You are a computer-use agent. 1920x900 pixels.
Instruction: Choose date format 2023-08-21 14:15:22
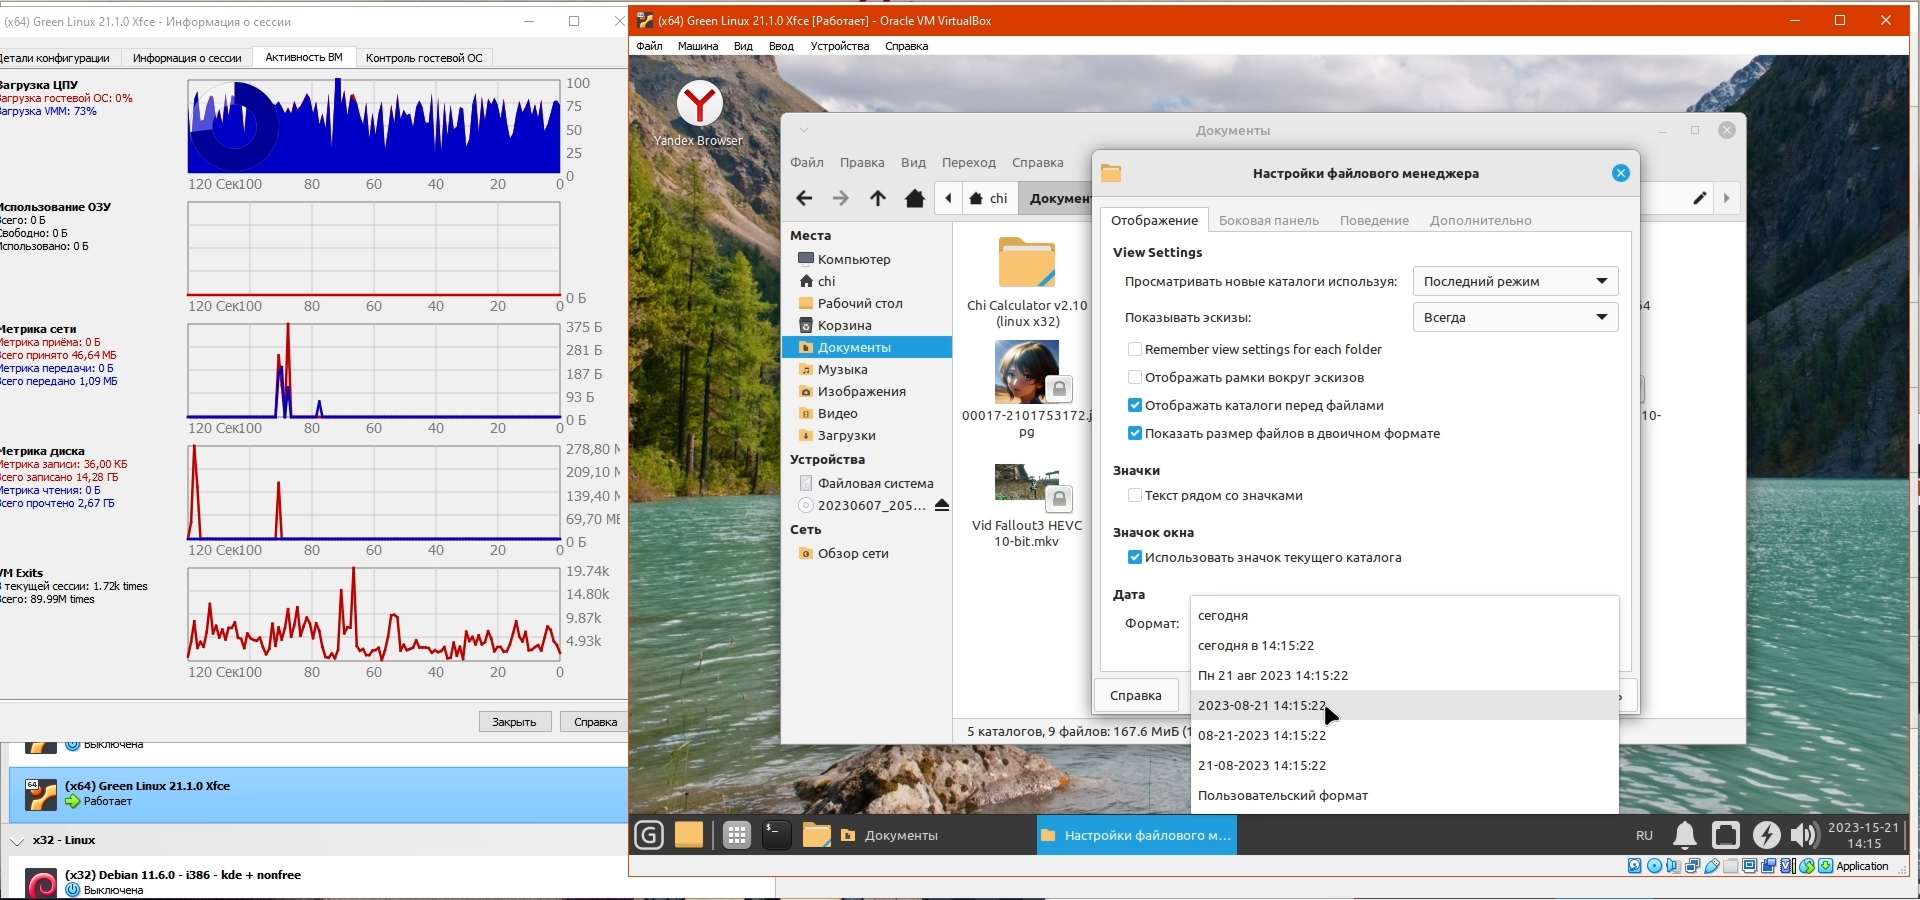coord(1404,705)
